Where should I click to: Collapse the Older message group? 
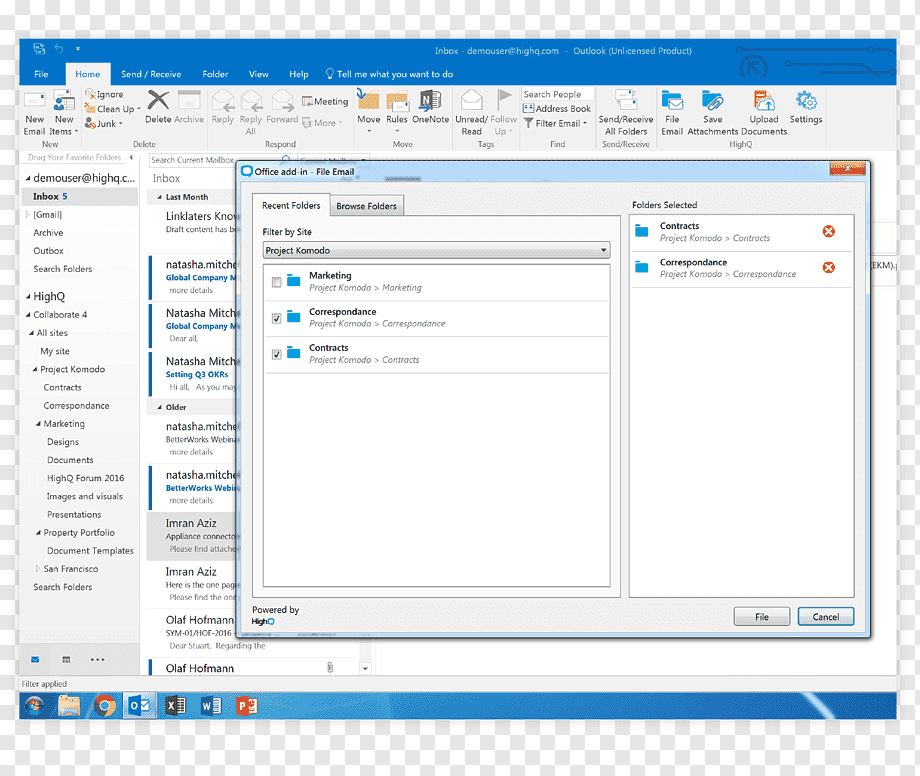pos(160,407)
